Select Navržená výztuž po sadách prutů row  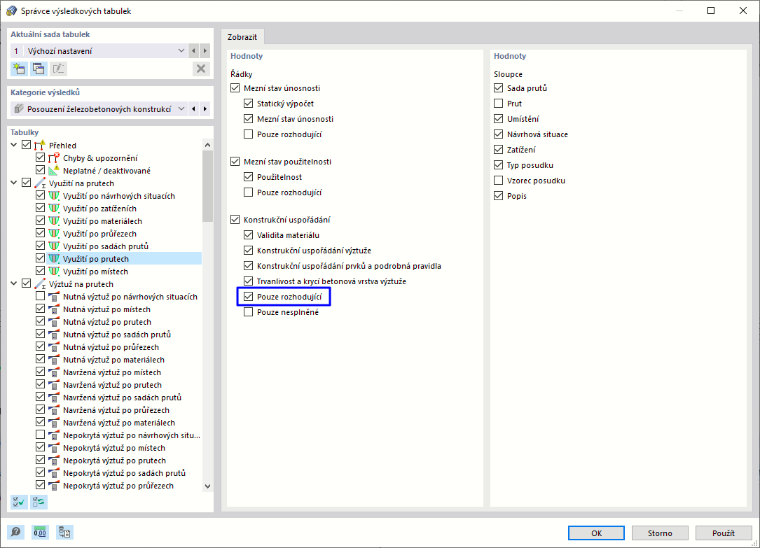[x=122, y=397]
